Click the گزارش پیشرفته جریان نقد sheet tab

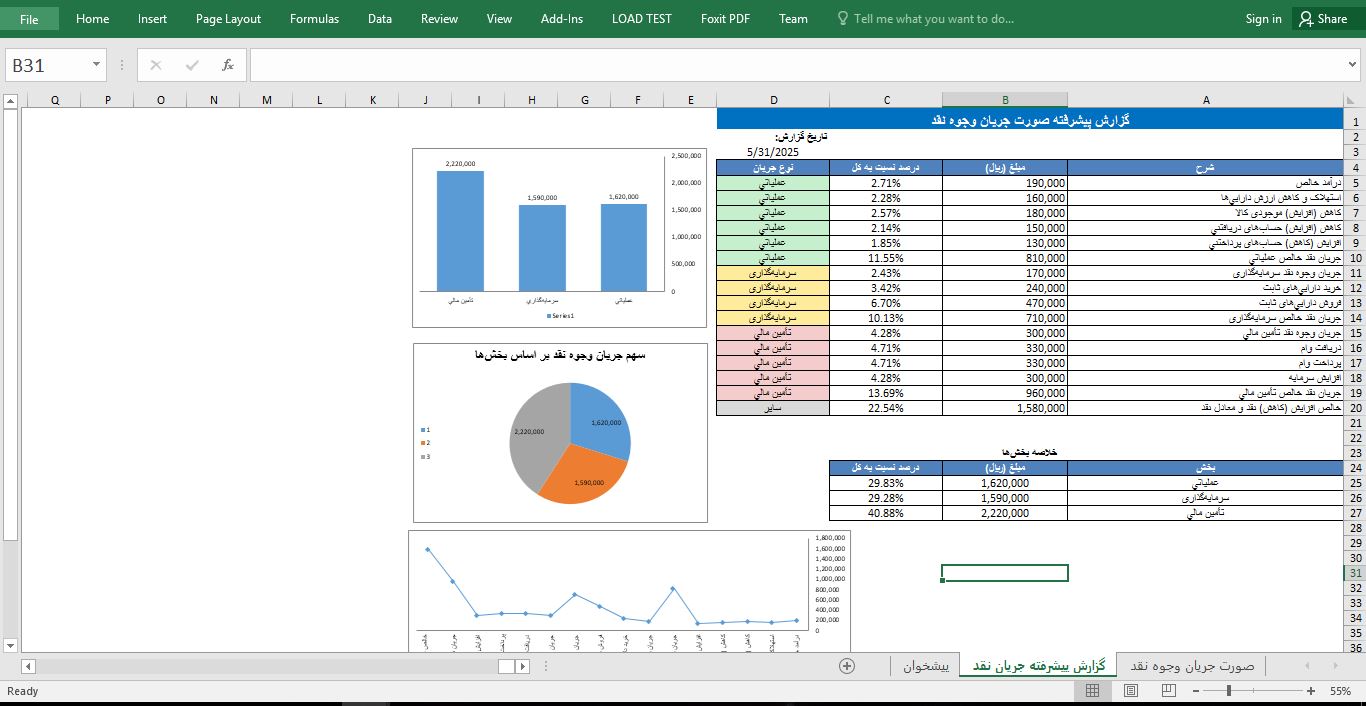(x=1039, y=666)
